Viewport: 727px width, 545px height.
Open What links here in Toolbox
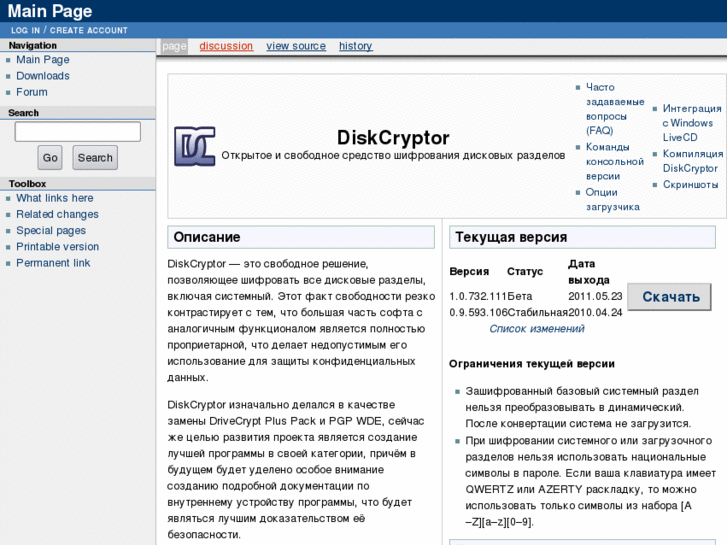click(55, 198)
